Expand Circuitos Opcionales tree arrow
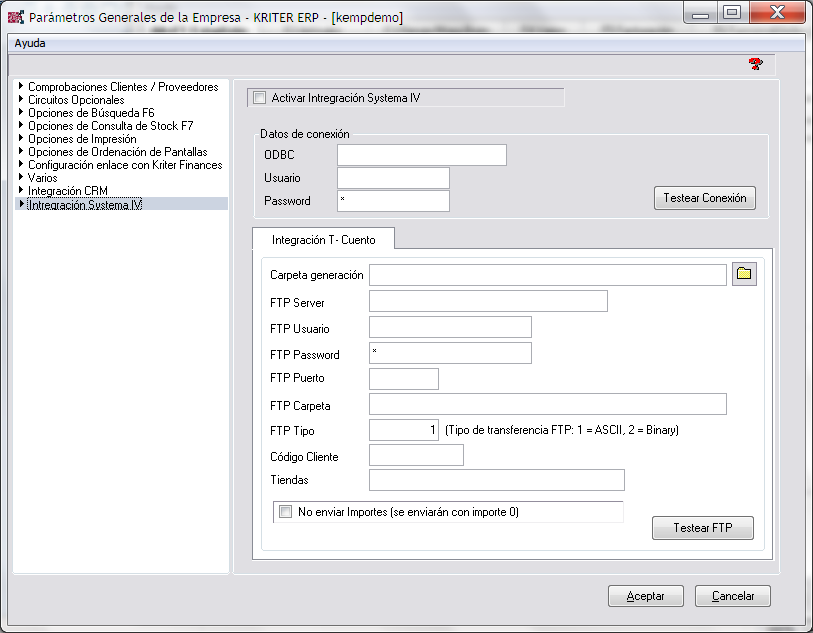Image resolution: width=813 pixels, height=633 pixels. coord(21,98)
